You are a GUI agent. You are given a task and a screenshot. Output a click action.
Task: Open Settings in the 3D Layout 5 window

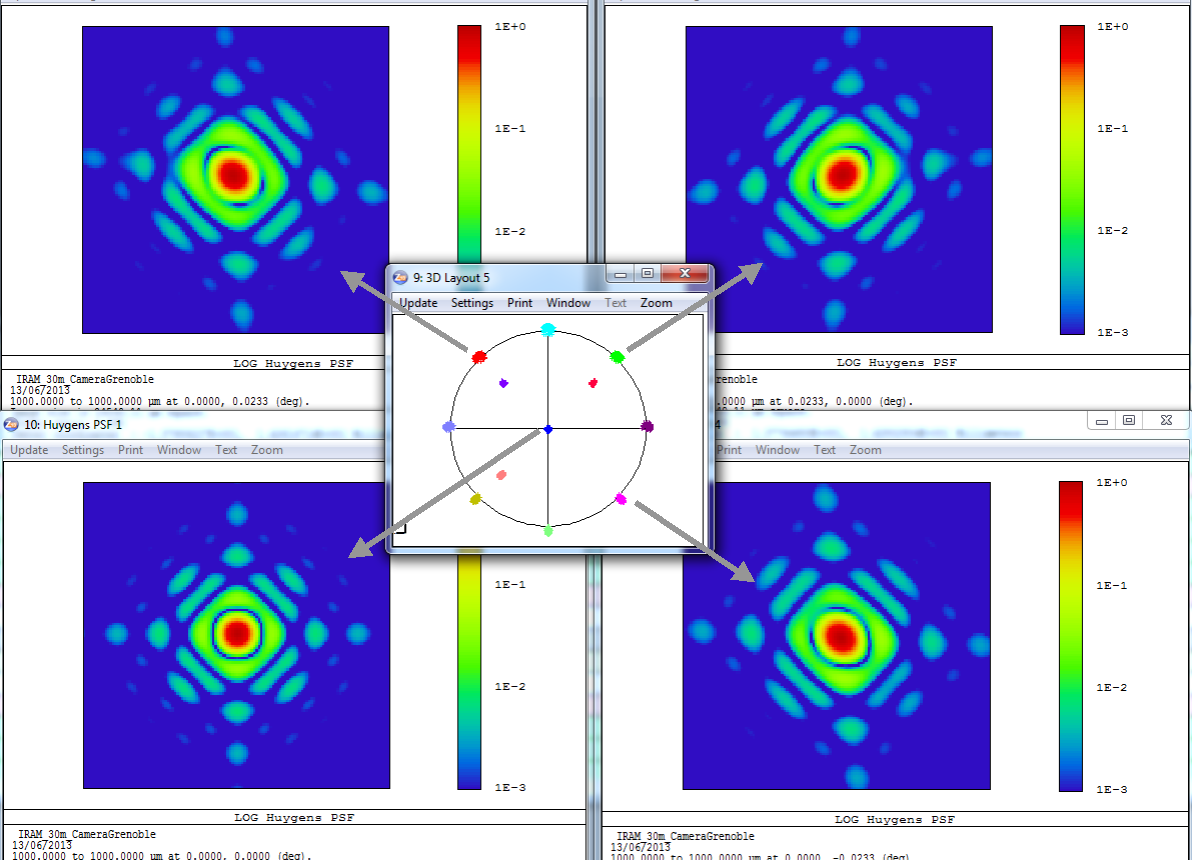pos(472,303)
